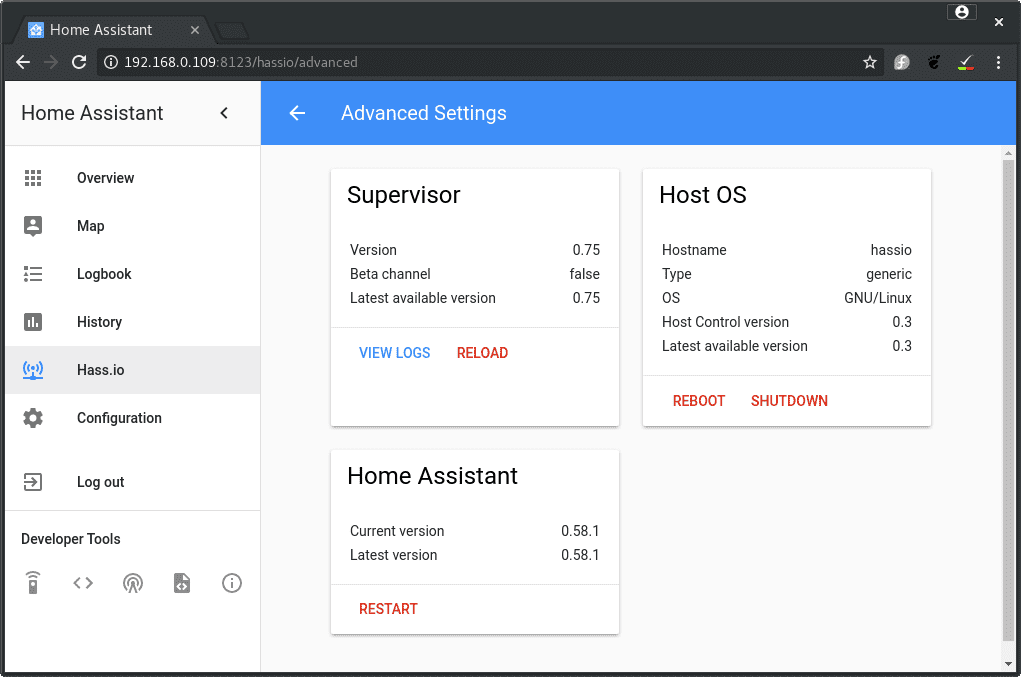
Task: Open the Events developer tool icon
Action: (132, 583)
